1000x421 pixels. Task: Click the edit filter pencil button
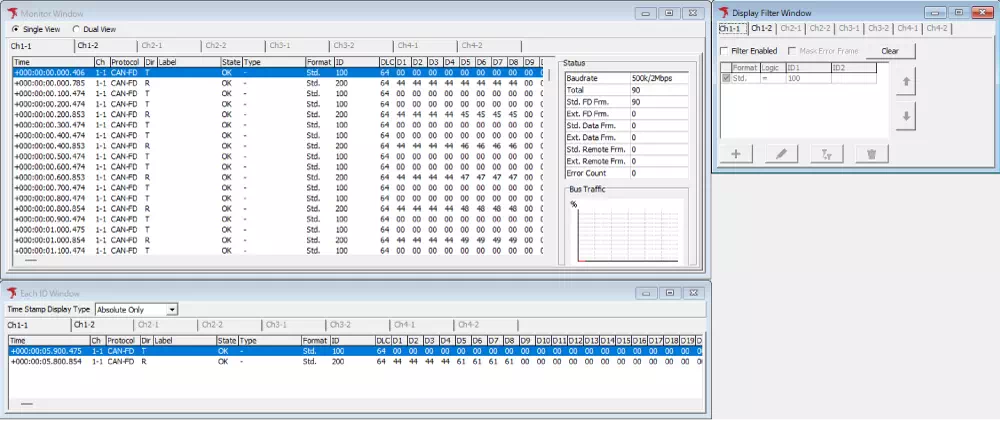780,154
